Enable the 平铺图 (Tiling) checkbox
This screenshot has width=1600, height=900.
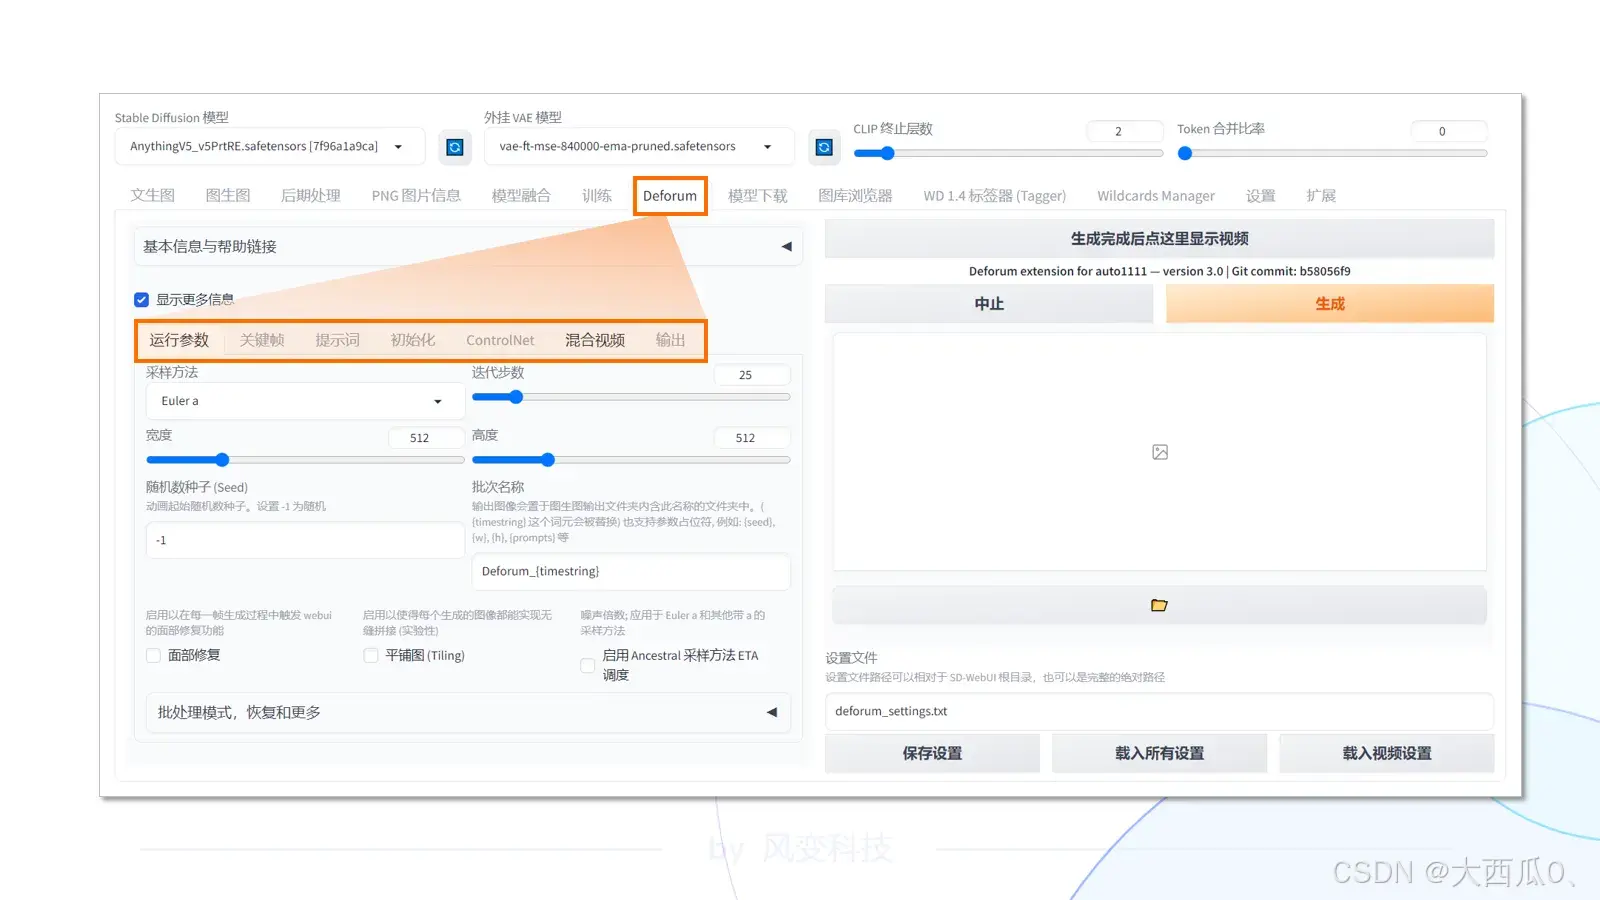371,656
